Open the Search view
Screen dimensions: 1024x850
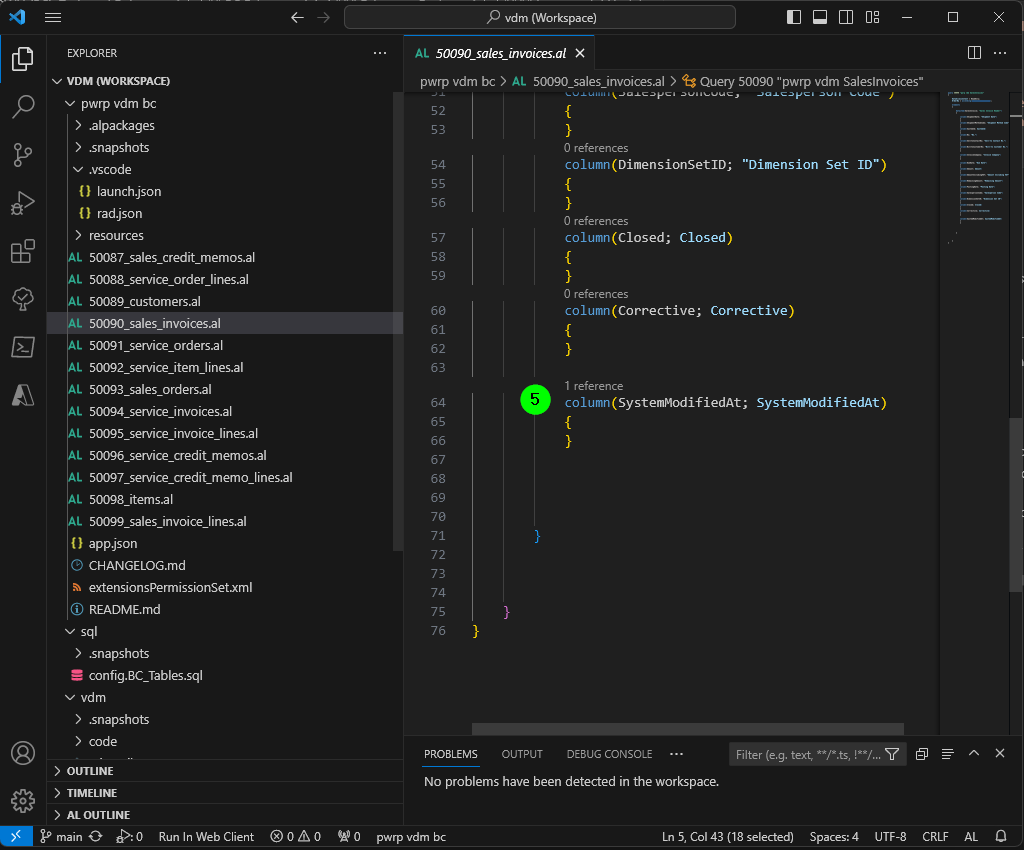point(23,107)
